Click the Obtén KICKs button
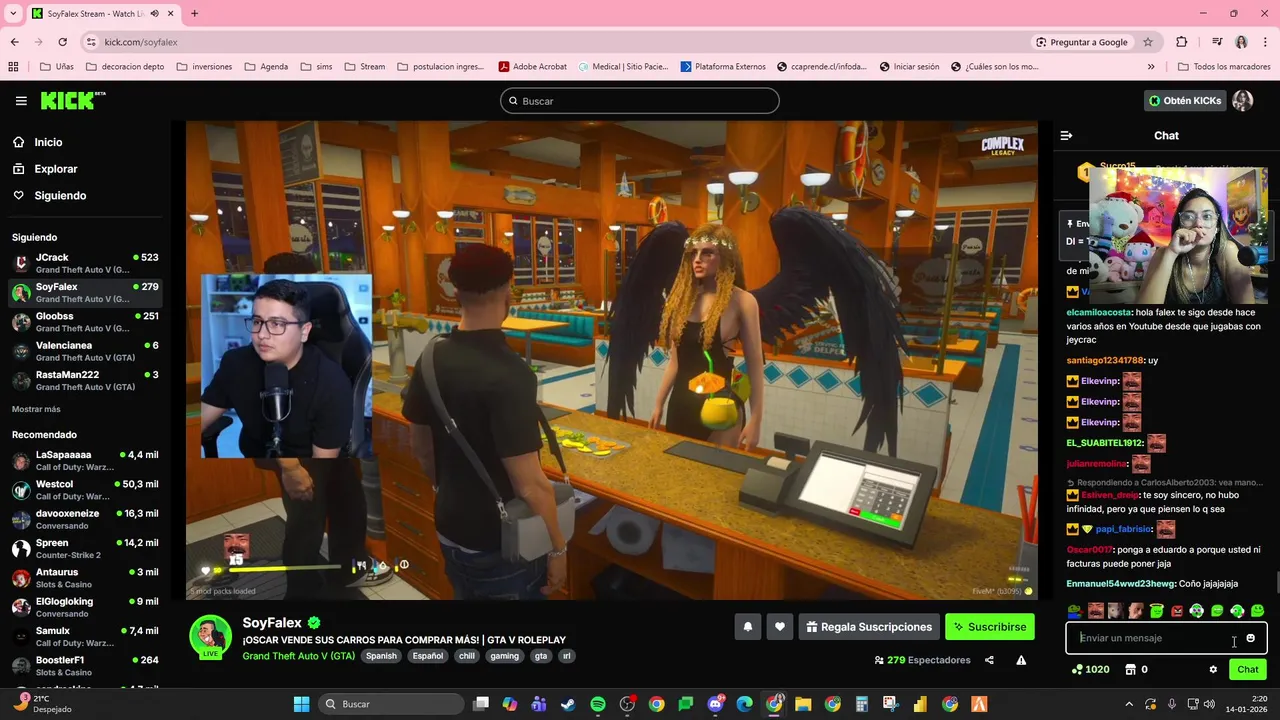Screen dimensions: 1280x720 click(1185, 101)
